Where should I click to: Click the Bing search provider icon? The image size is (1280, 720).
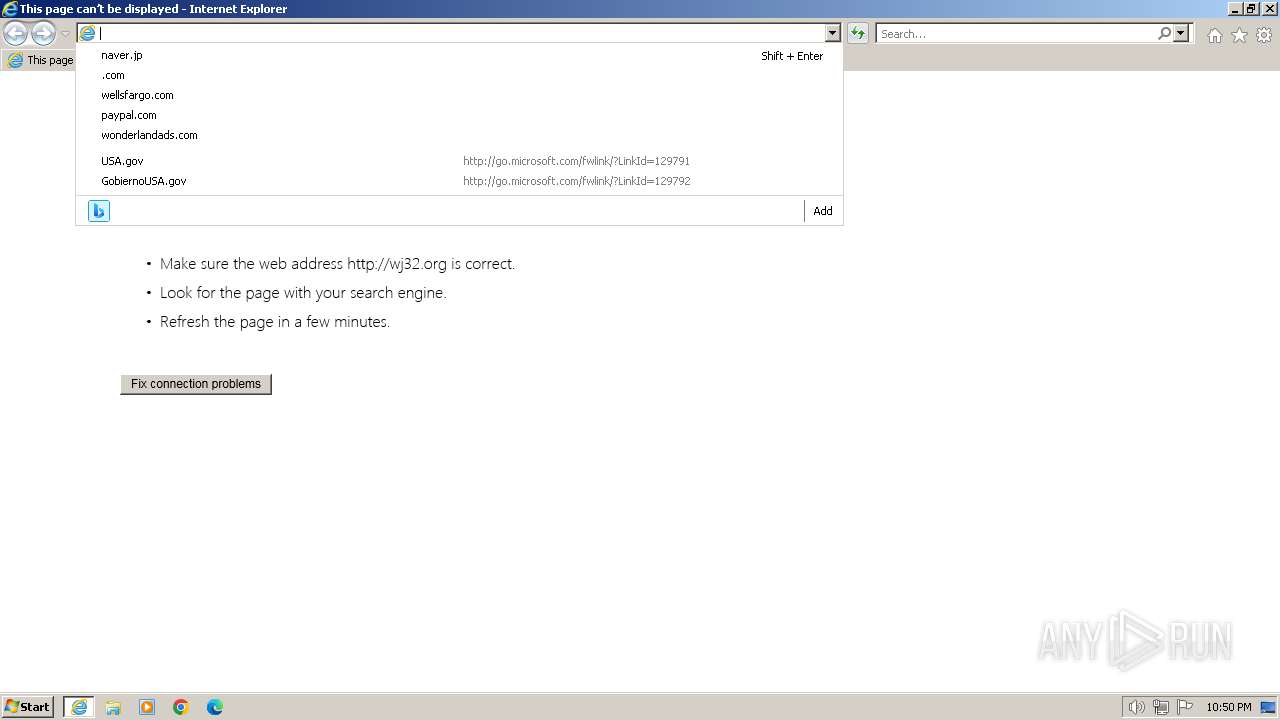(x=98, y=211)
